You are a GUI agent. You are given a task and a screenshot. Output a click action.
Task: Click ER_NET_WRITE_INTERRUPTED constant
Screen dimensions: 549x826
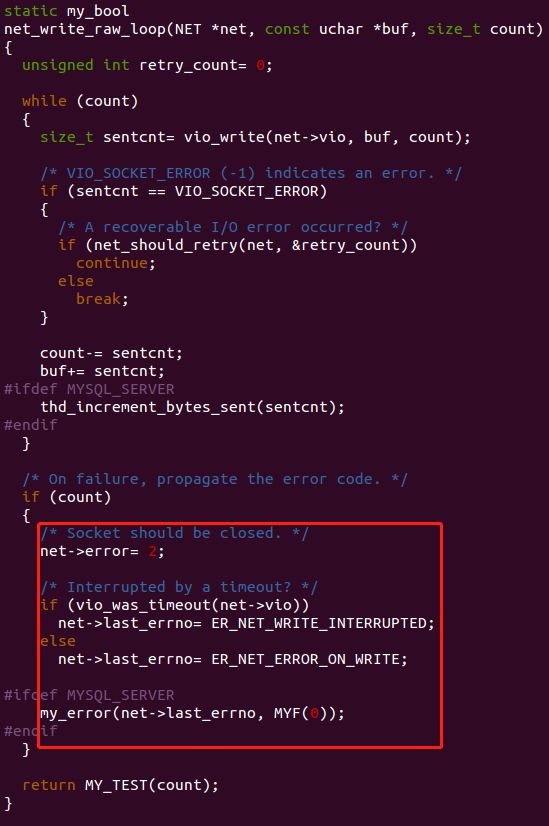click(x=319, y=623)
